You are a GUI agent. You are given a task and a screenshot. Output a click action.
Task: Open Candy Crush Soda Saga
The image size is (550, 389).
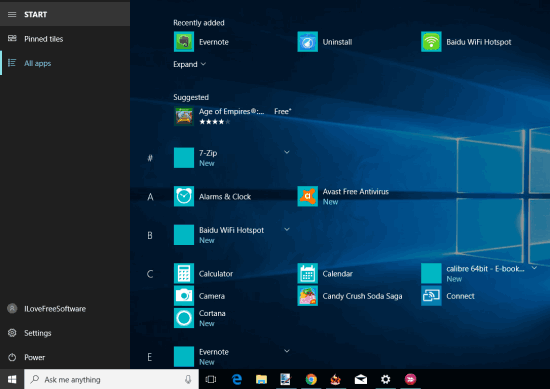coord(350,296)
